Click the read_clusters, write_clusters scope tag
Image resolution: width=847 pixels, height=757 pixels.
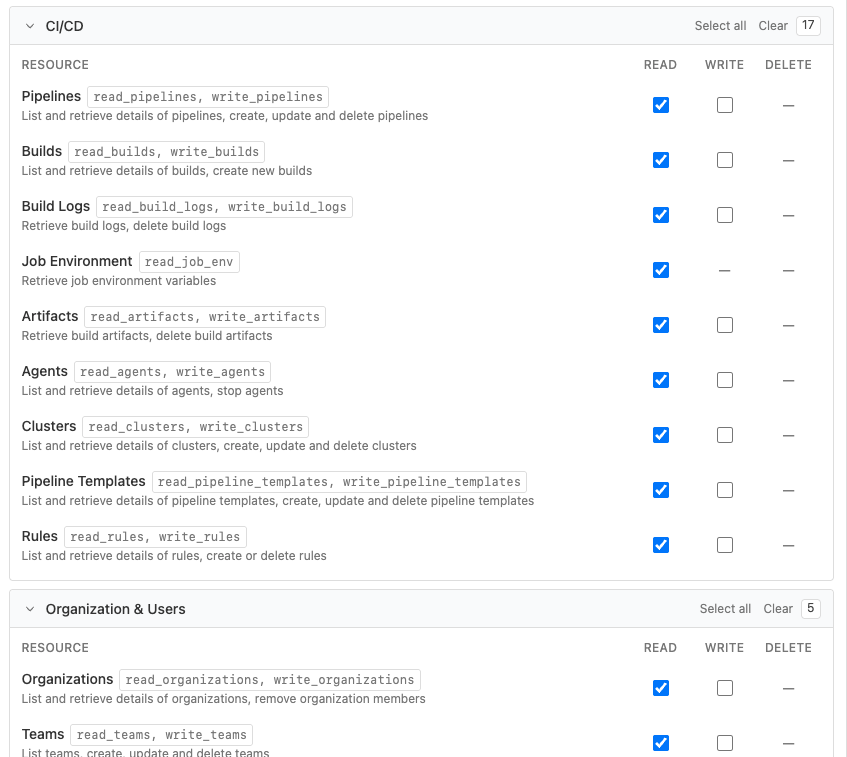click(196, 427)
